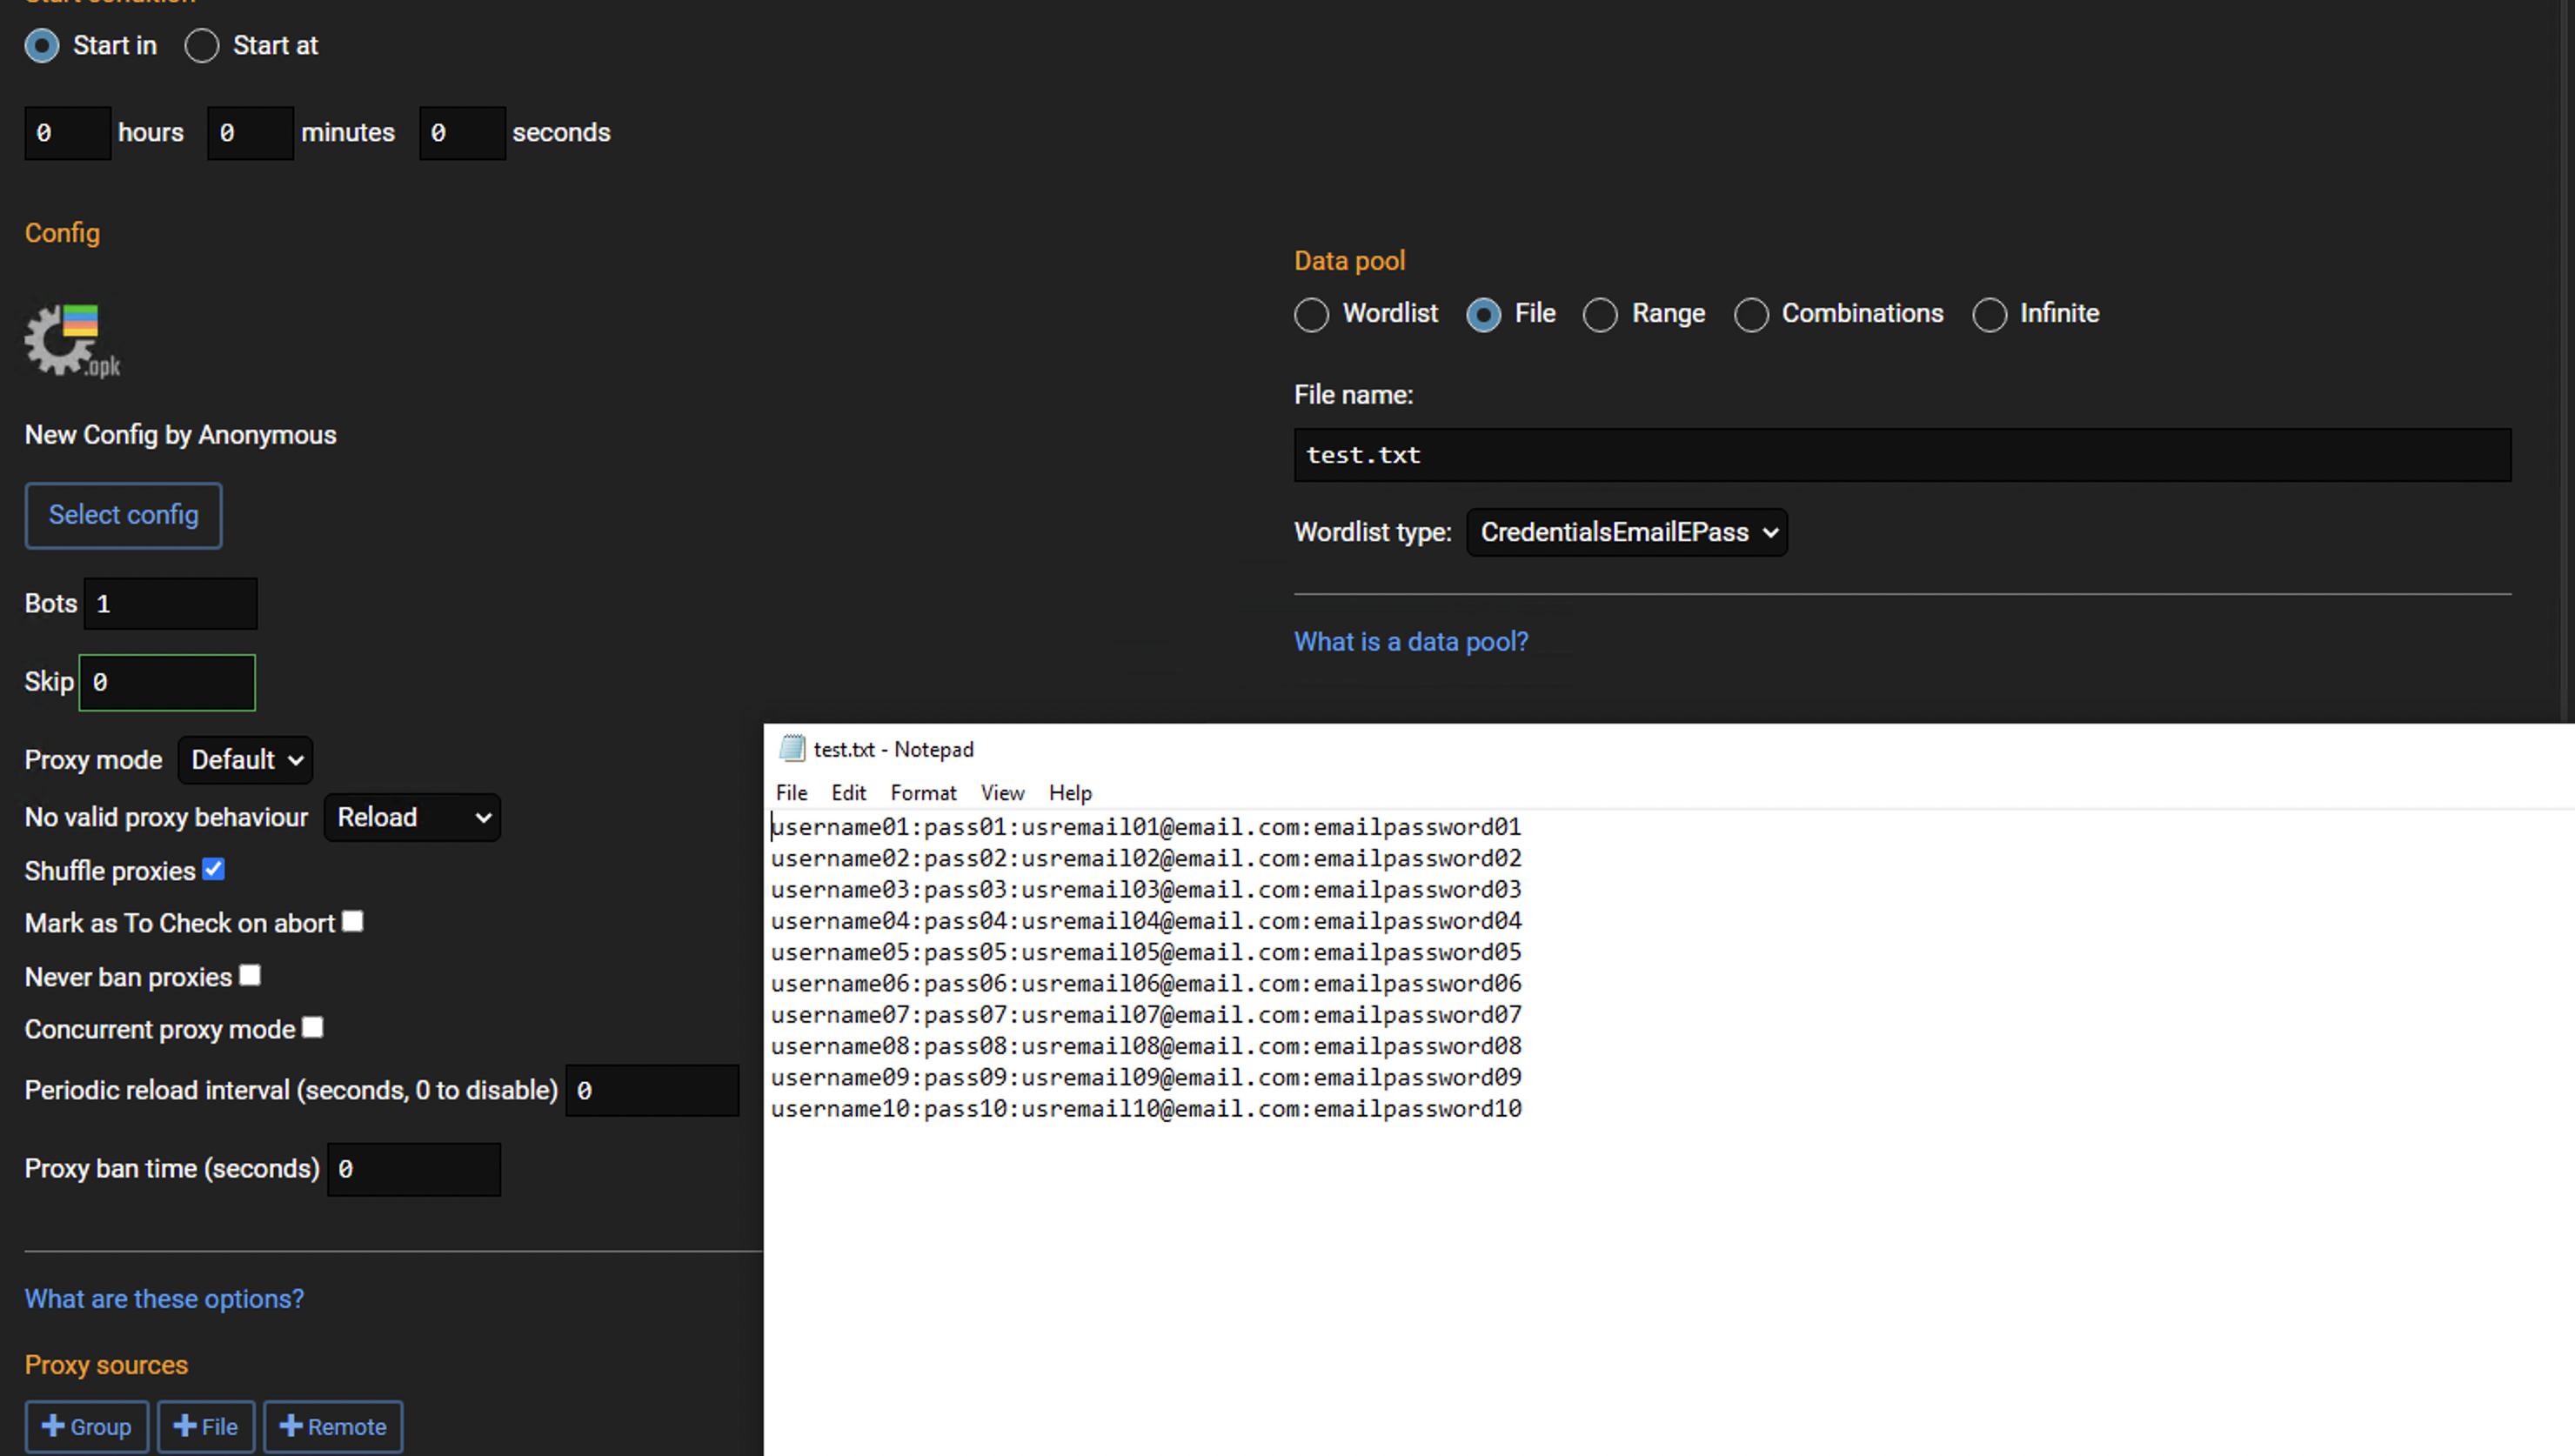Disable the Shuffle proxies checkbox
Viewport: 2575px width, 1456px height.
click(x=212, y=868)
